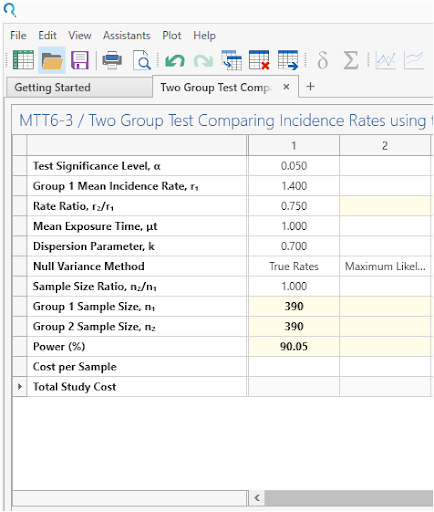Click the horizontal scrollbar track

tap(348, 498)
